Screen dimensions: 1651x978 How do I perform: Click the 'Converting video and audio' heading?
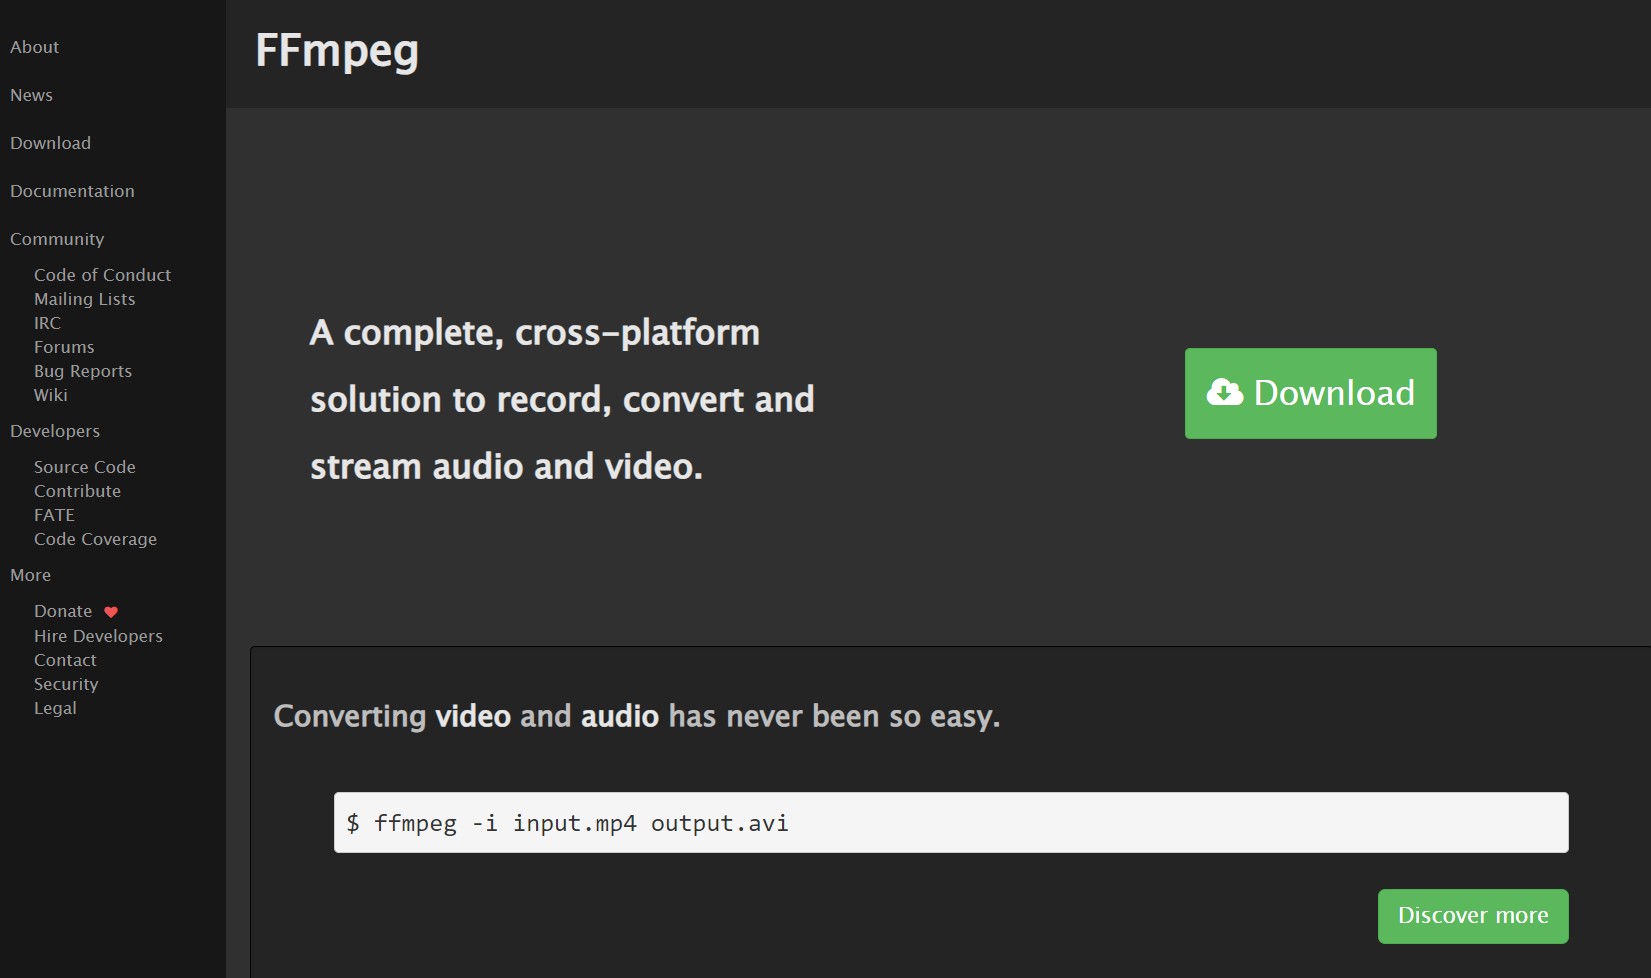(637, 717)
